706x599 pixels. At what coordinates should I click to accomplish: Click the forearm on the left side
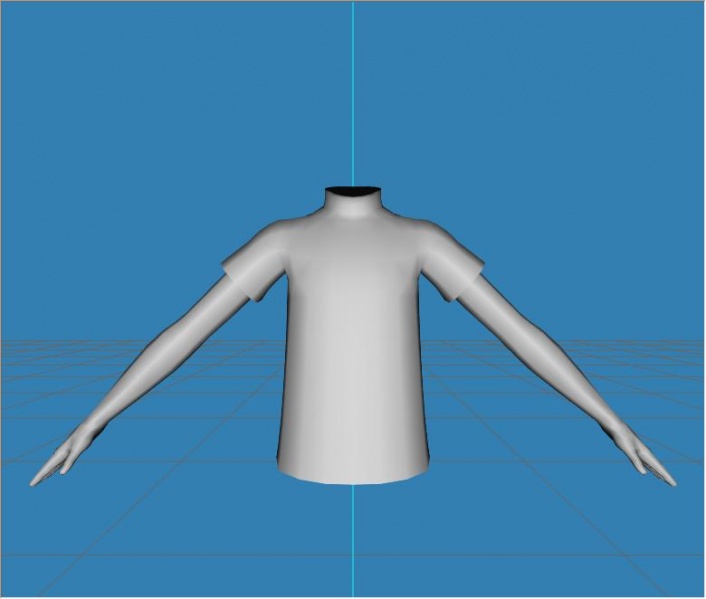130,392
